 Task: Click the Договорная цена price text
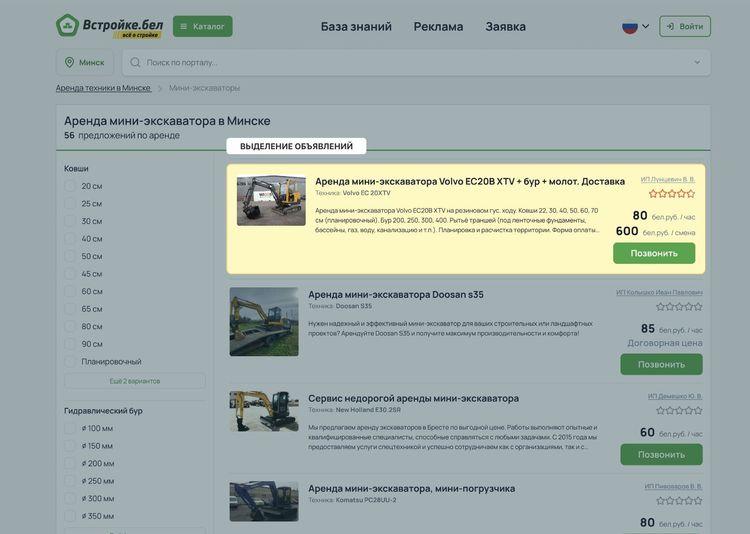[665, 343]
